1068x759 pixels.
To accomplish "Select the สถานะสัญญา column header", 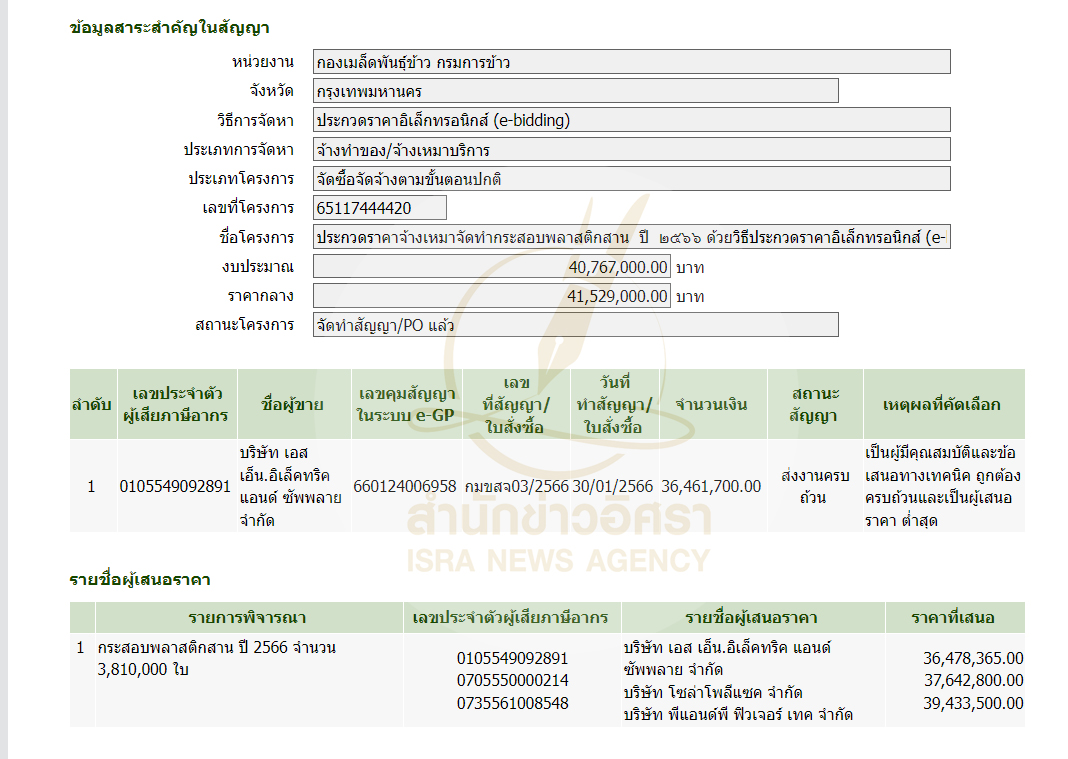I will [814, 405].
